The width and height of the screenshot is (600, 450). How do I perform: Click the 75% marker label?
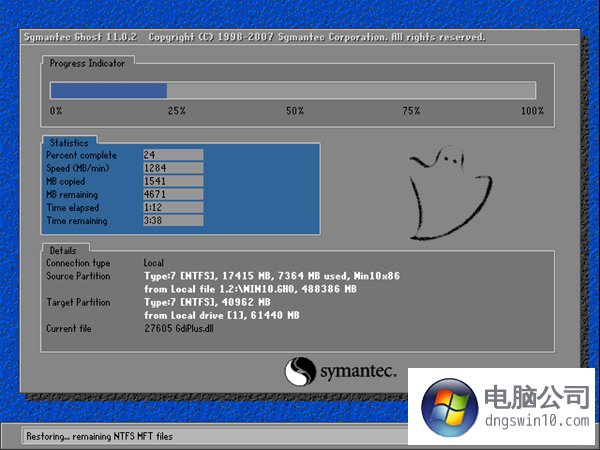click(411, 111)
